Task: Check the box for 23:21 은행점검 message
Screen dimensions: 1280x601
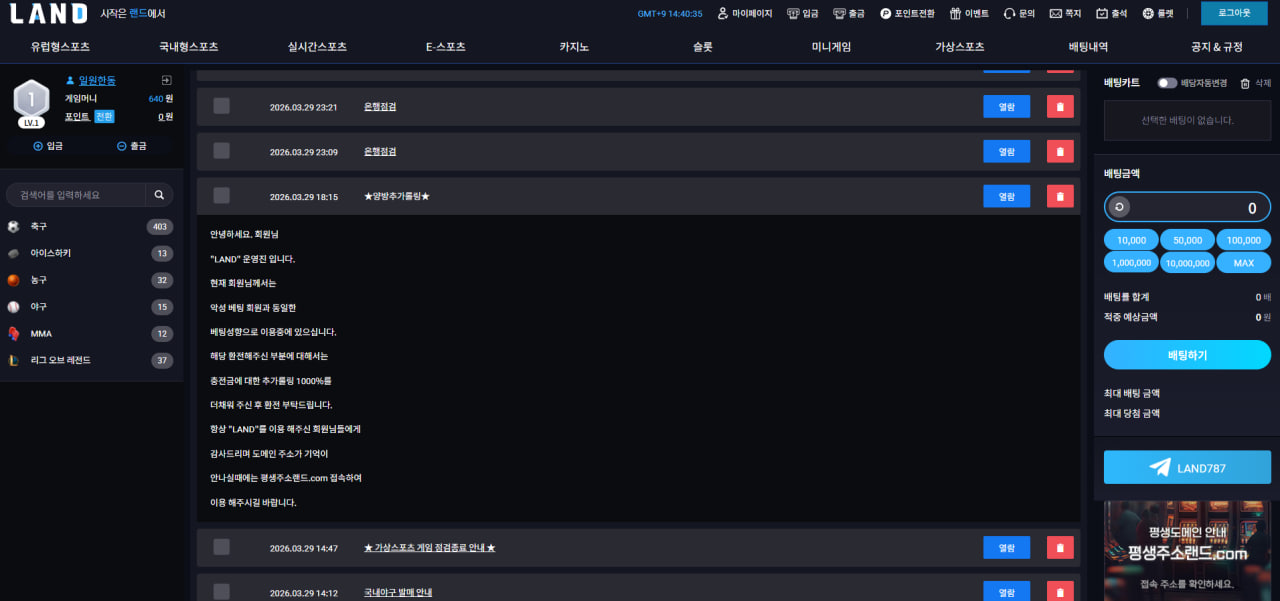Action: point(222,106)
